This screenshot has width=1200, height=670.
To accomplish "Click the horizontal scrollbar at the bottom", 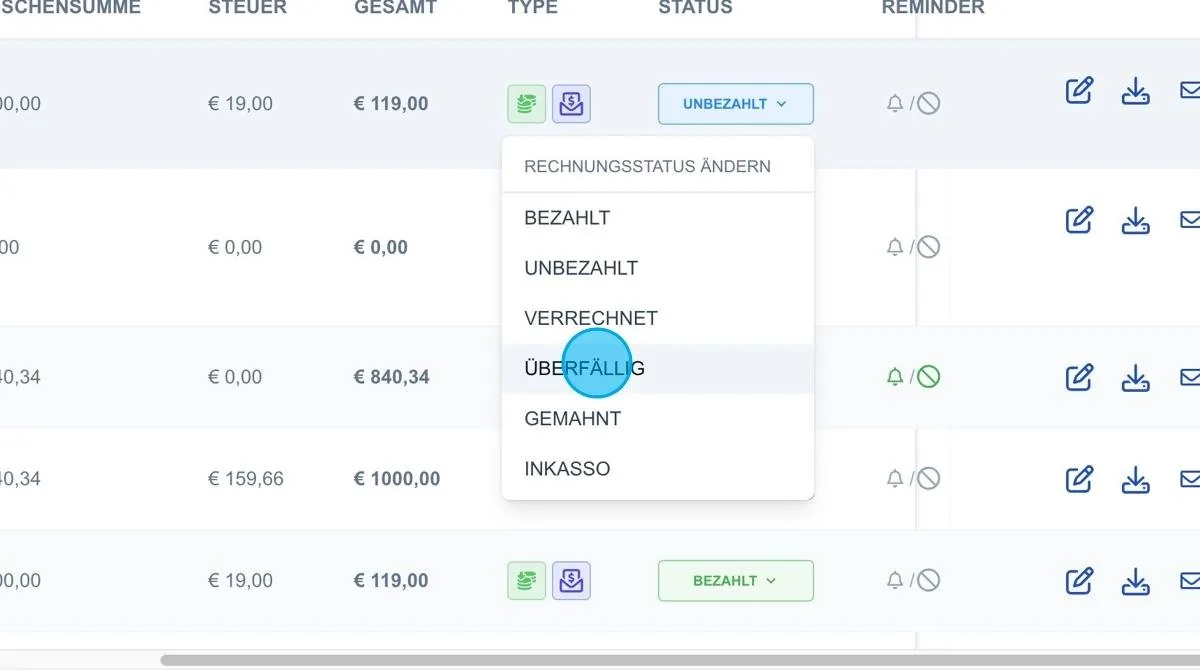I will [680, 660].
